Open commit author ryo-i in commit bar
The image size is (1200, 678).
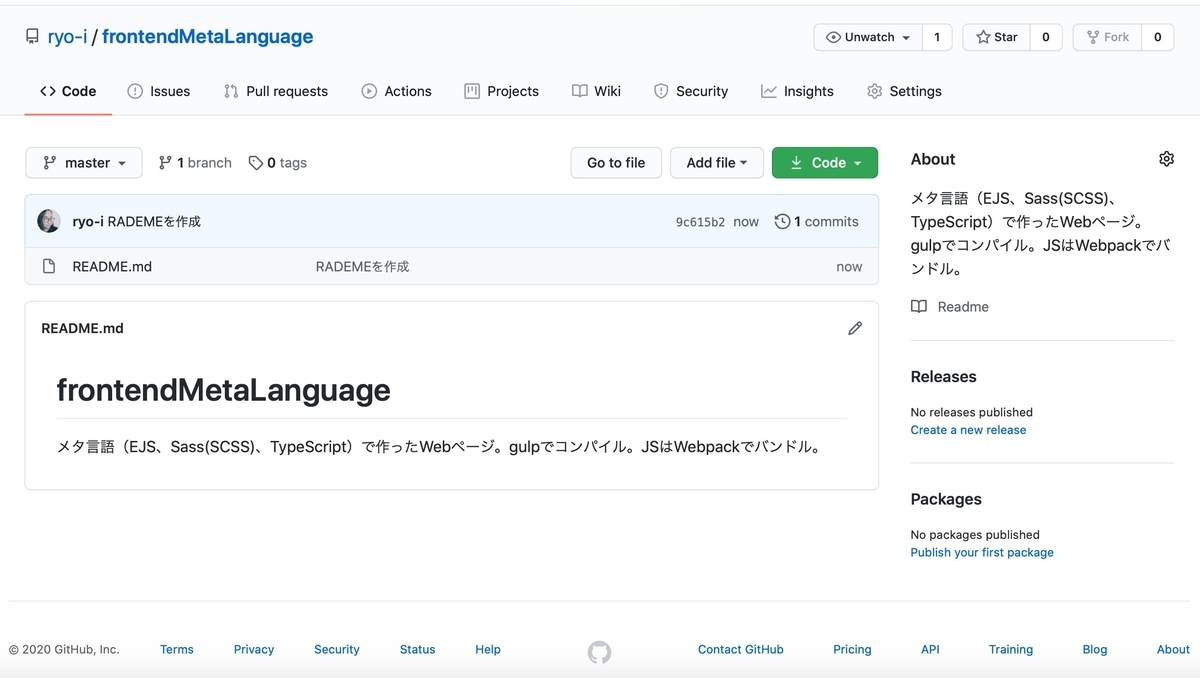(88, 222)
